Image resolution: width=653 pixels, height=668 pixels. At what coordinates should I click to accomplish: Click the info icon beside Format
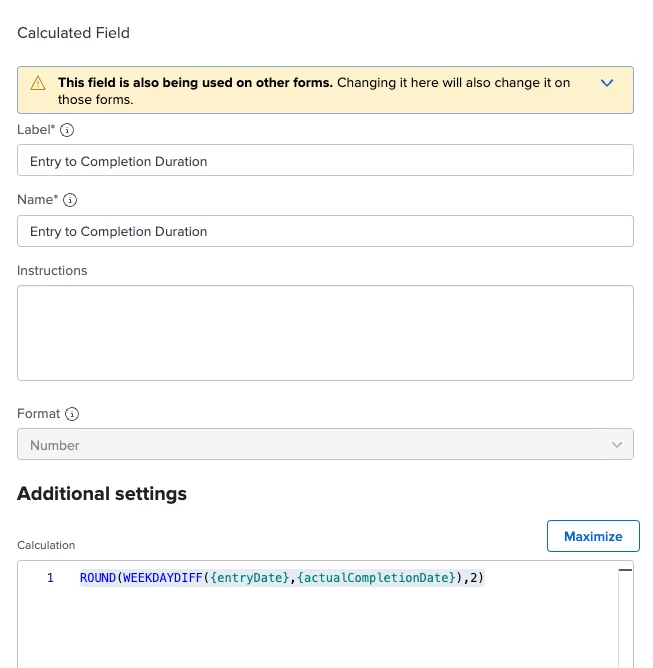tap(72, 414)
